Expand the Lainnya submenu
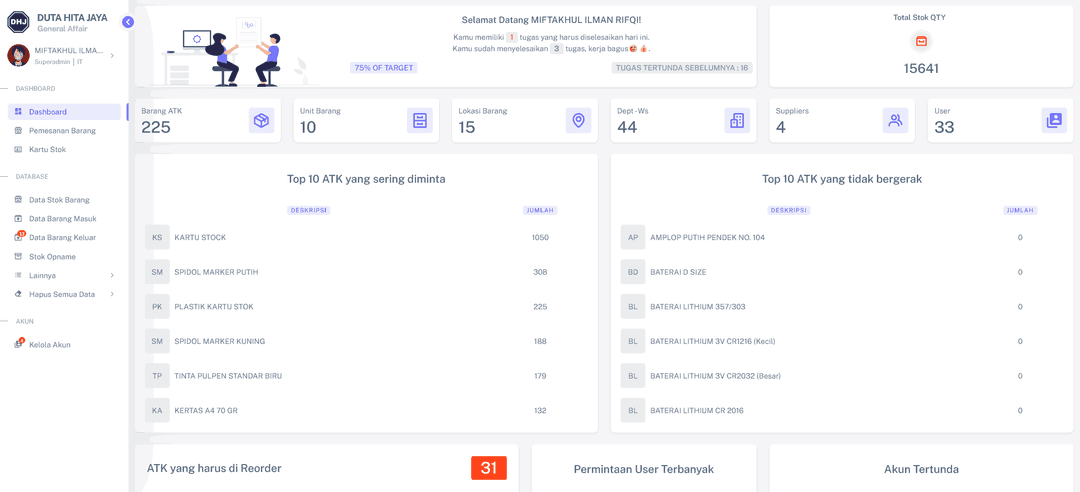Viewport: 1080px width, 492px height. [x=111, y=276]
